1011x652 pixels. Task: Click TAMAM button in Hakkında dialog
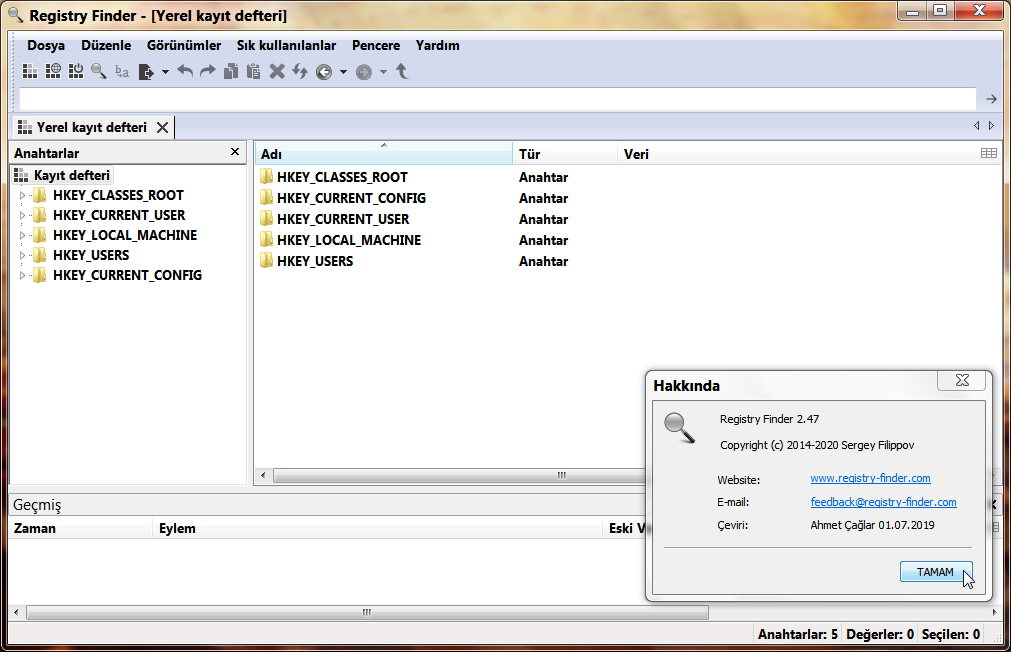[x=936, y=571]
